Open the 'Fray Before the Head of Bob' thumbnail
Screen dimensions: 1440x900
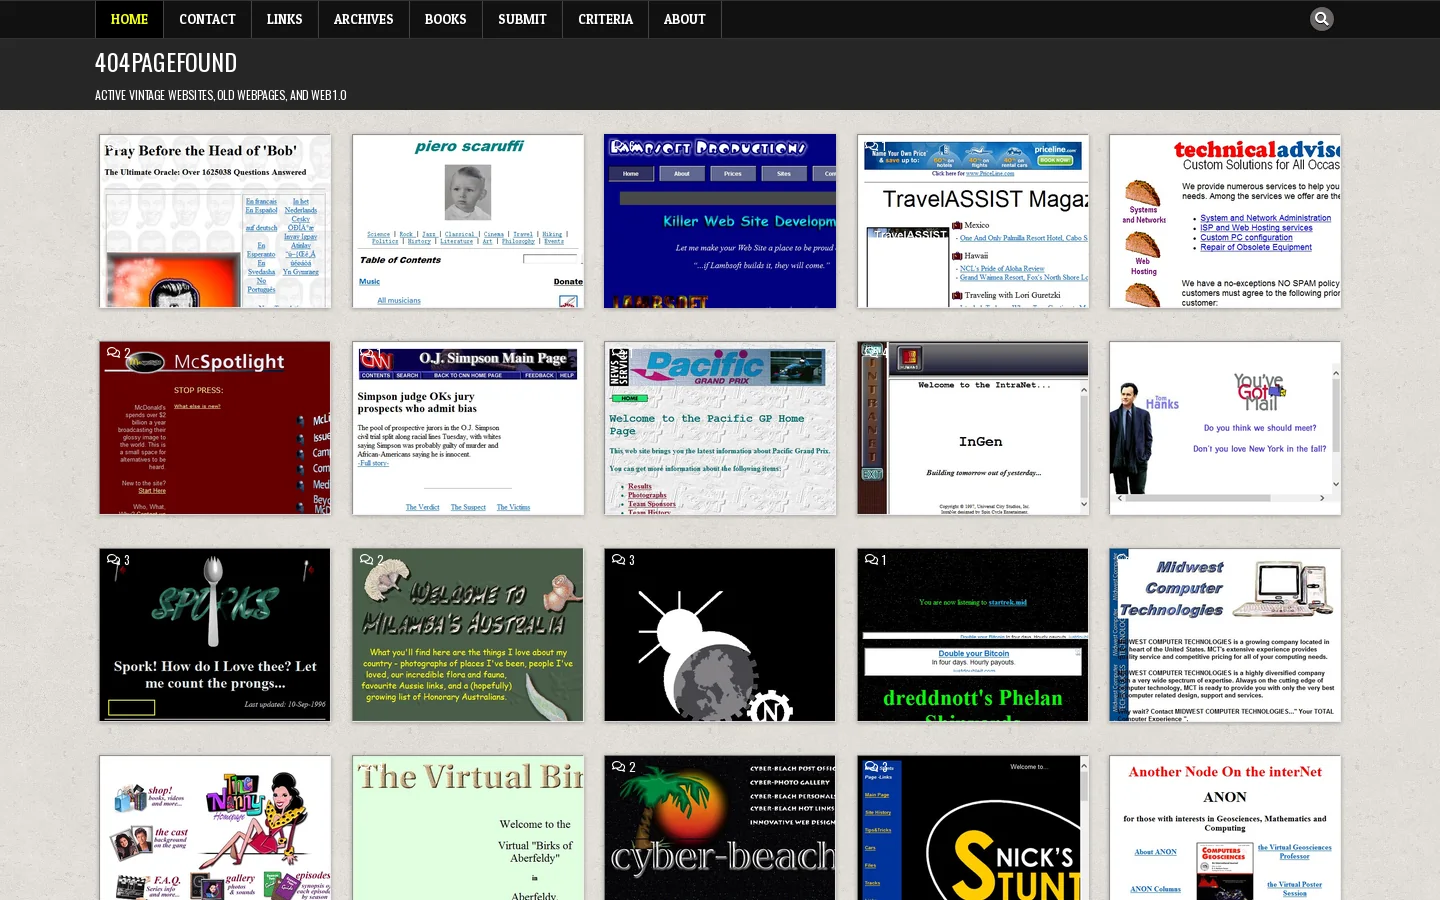coord(215,221)
